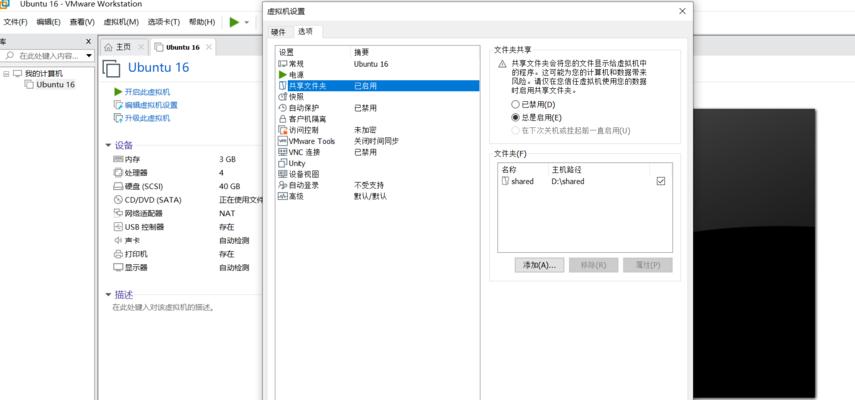This screenshot has width=855, height=400.
Task: Click the green power-on play toolbar icon
Action: click(234, 22)
